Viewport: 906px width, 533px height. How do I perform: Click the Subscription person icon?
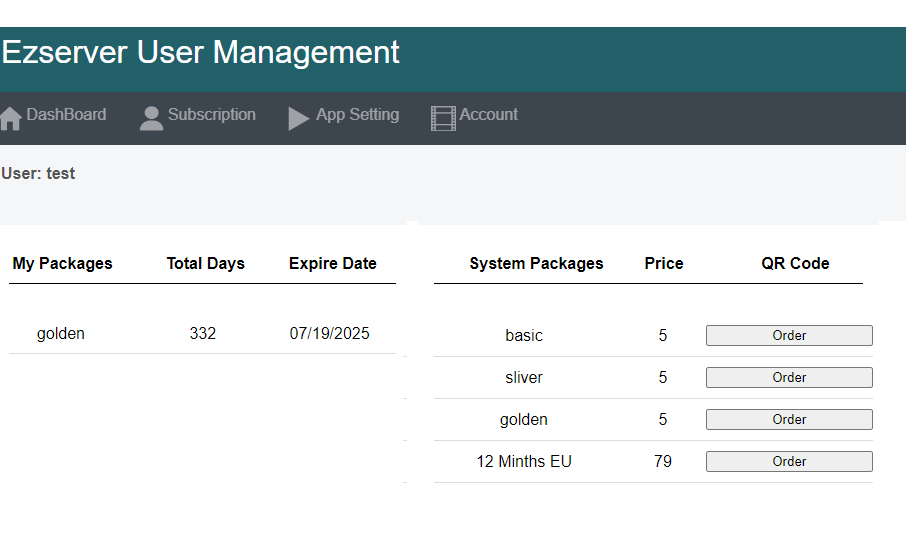[x=151, y=119]
